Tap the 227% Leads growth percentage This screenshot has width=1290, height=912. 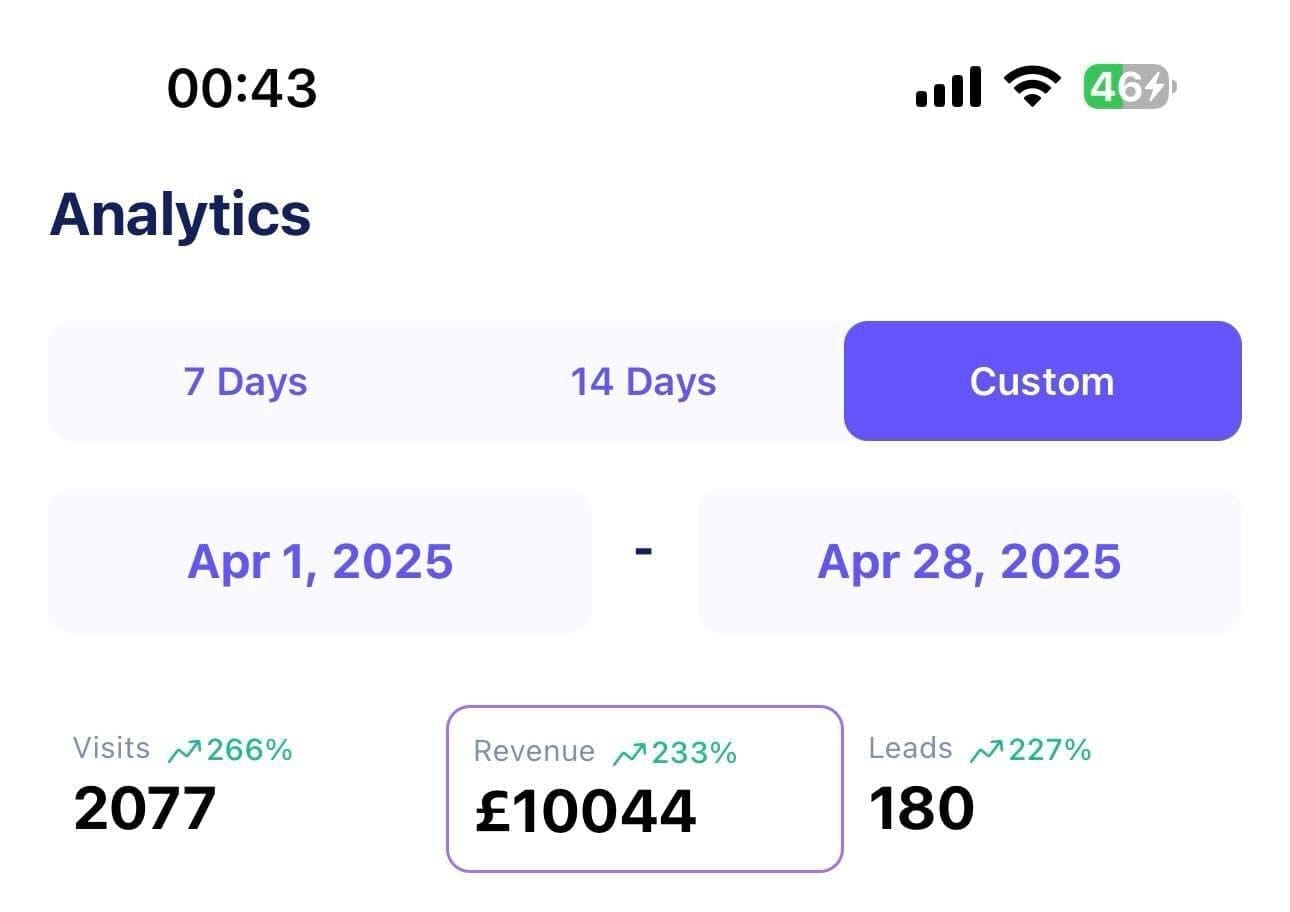1050,749
